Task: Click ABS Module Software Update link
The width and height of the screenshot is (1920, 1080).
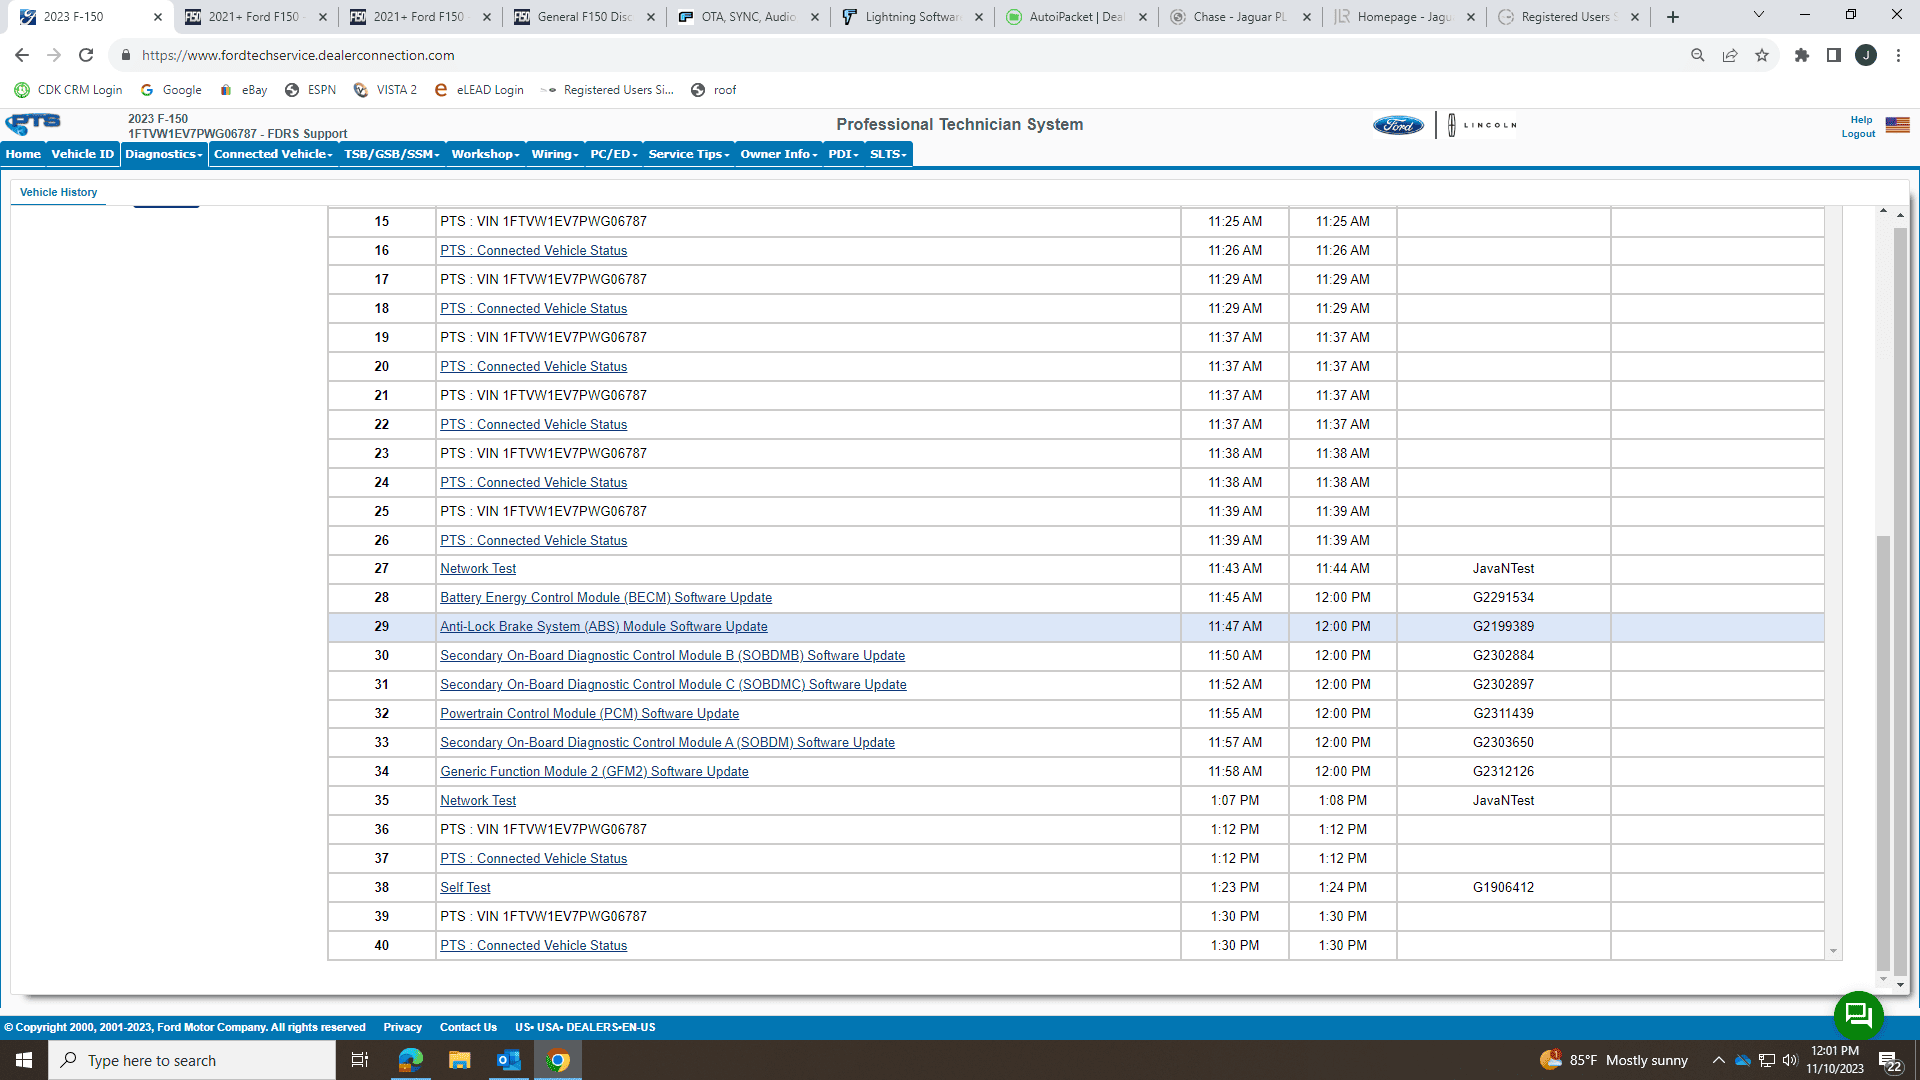Action: (604, 626)
